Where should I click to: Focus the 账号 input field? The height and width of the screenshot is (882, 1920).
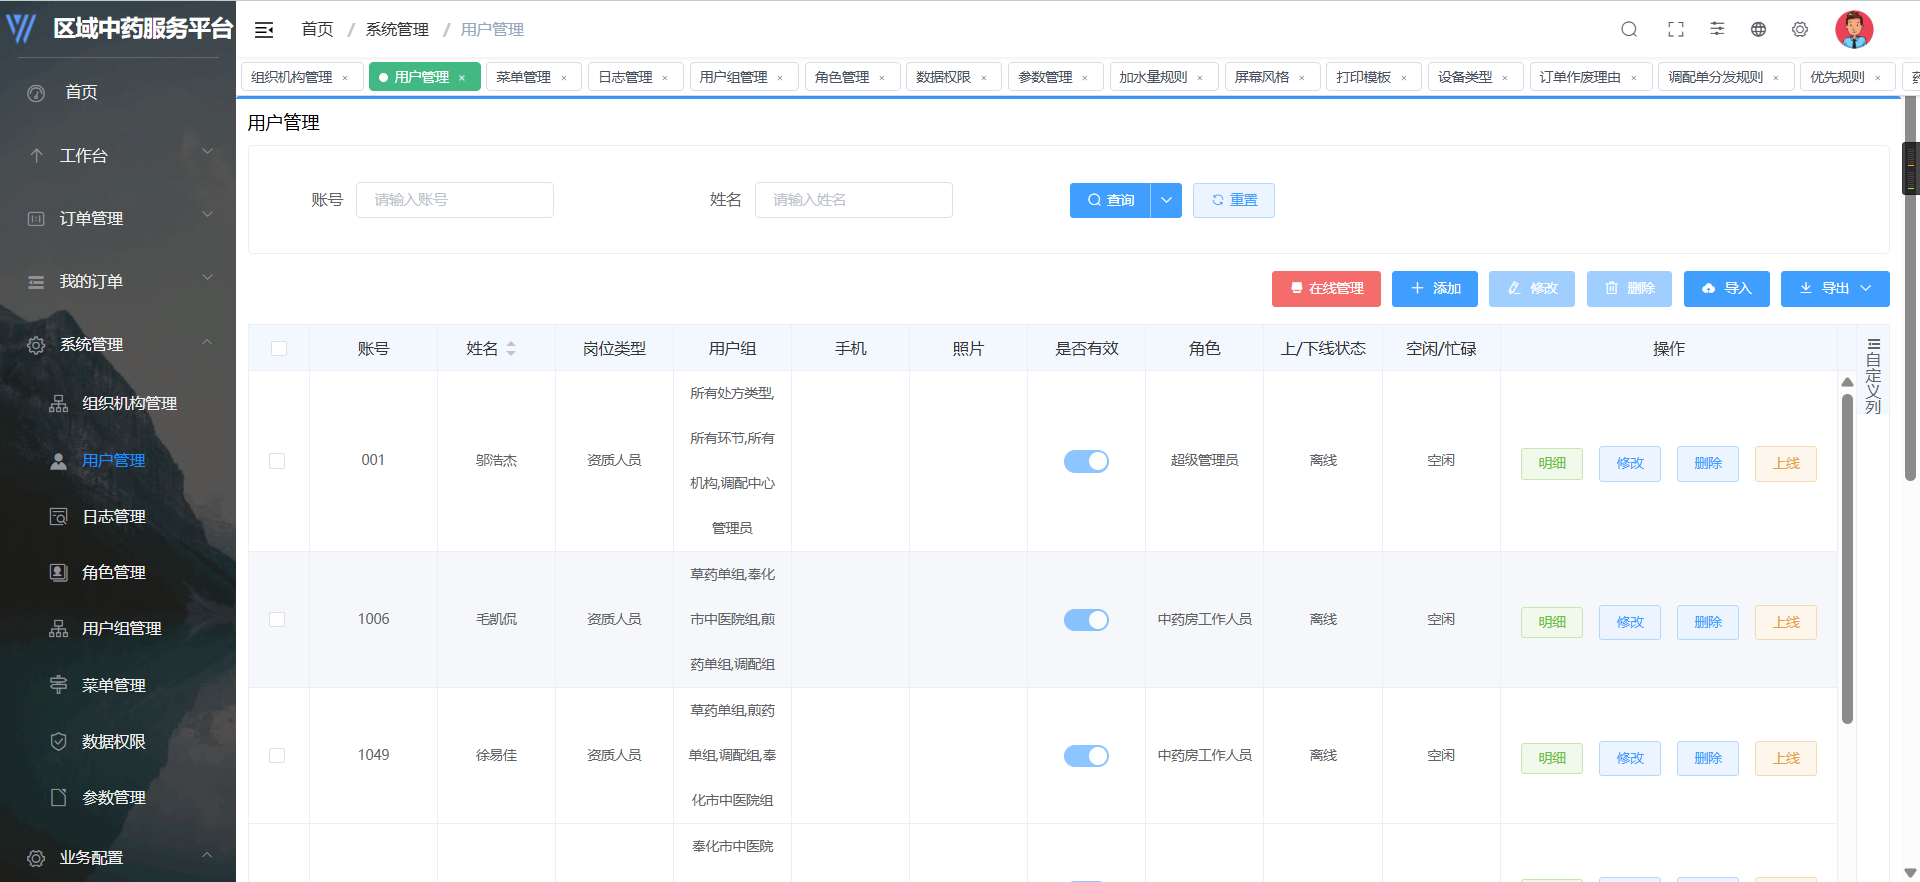(x=455, y=200)
